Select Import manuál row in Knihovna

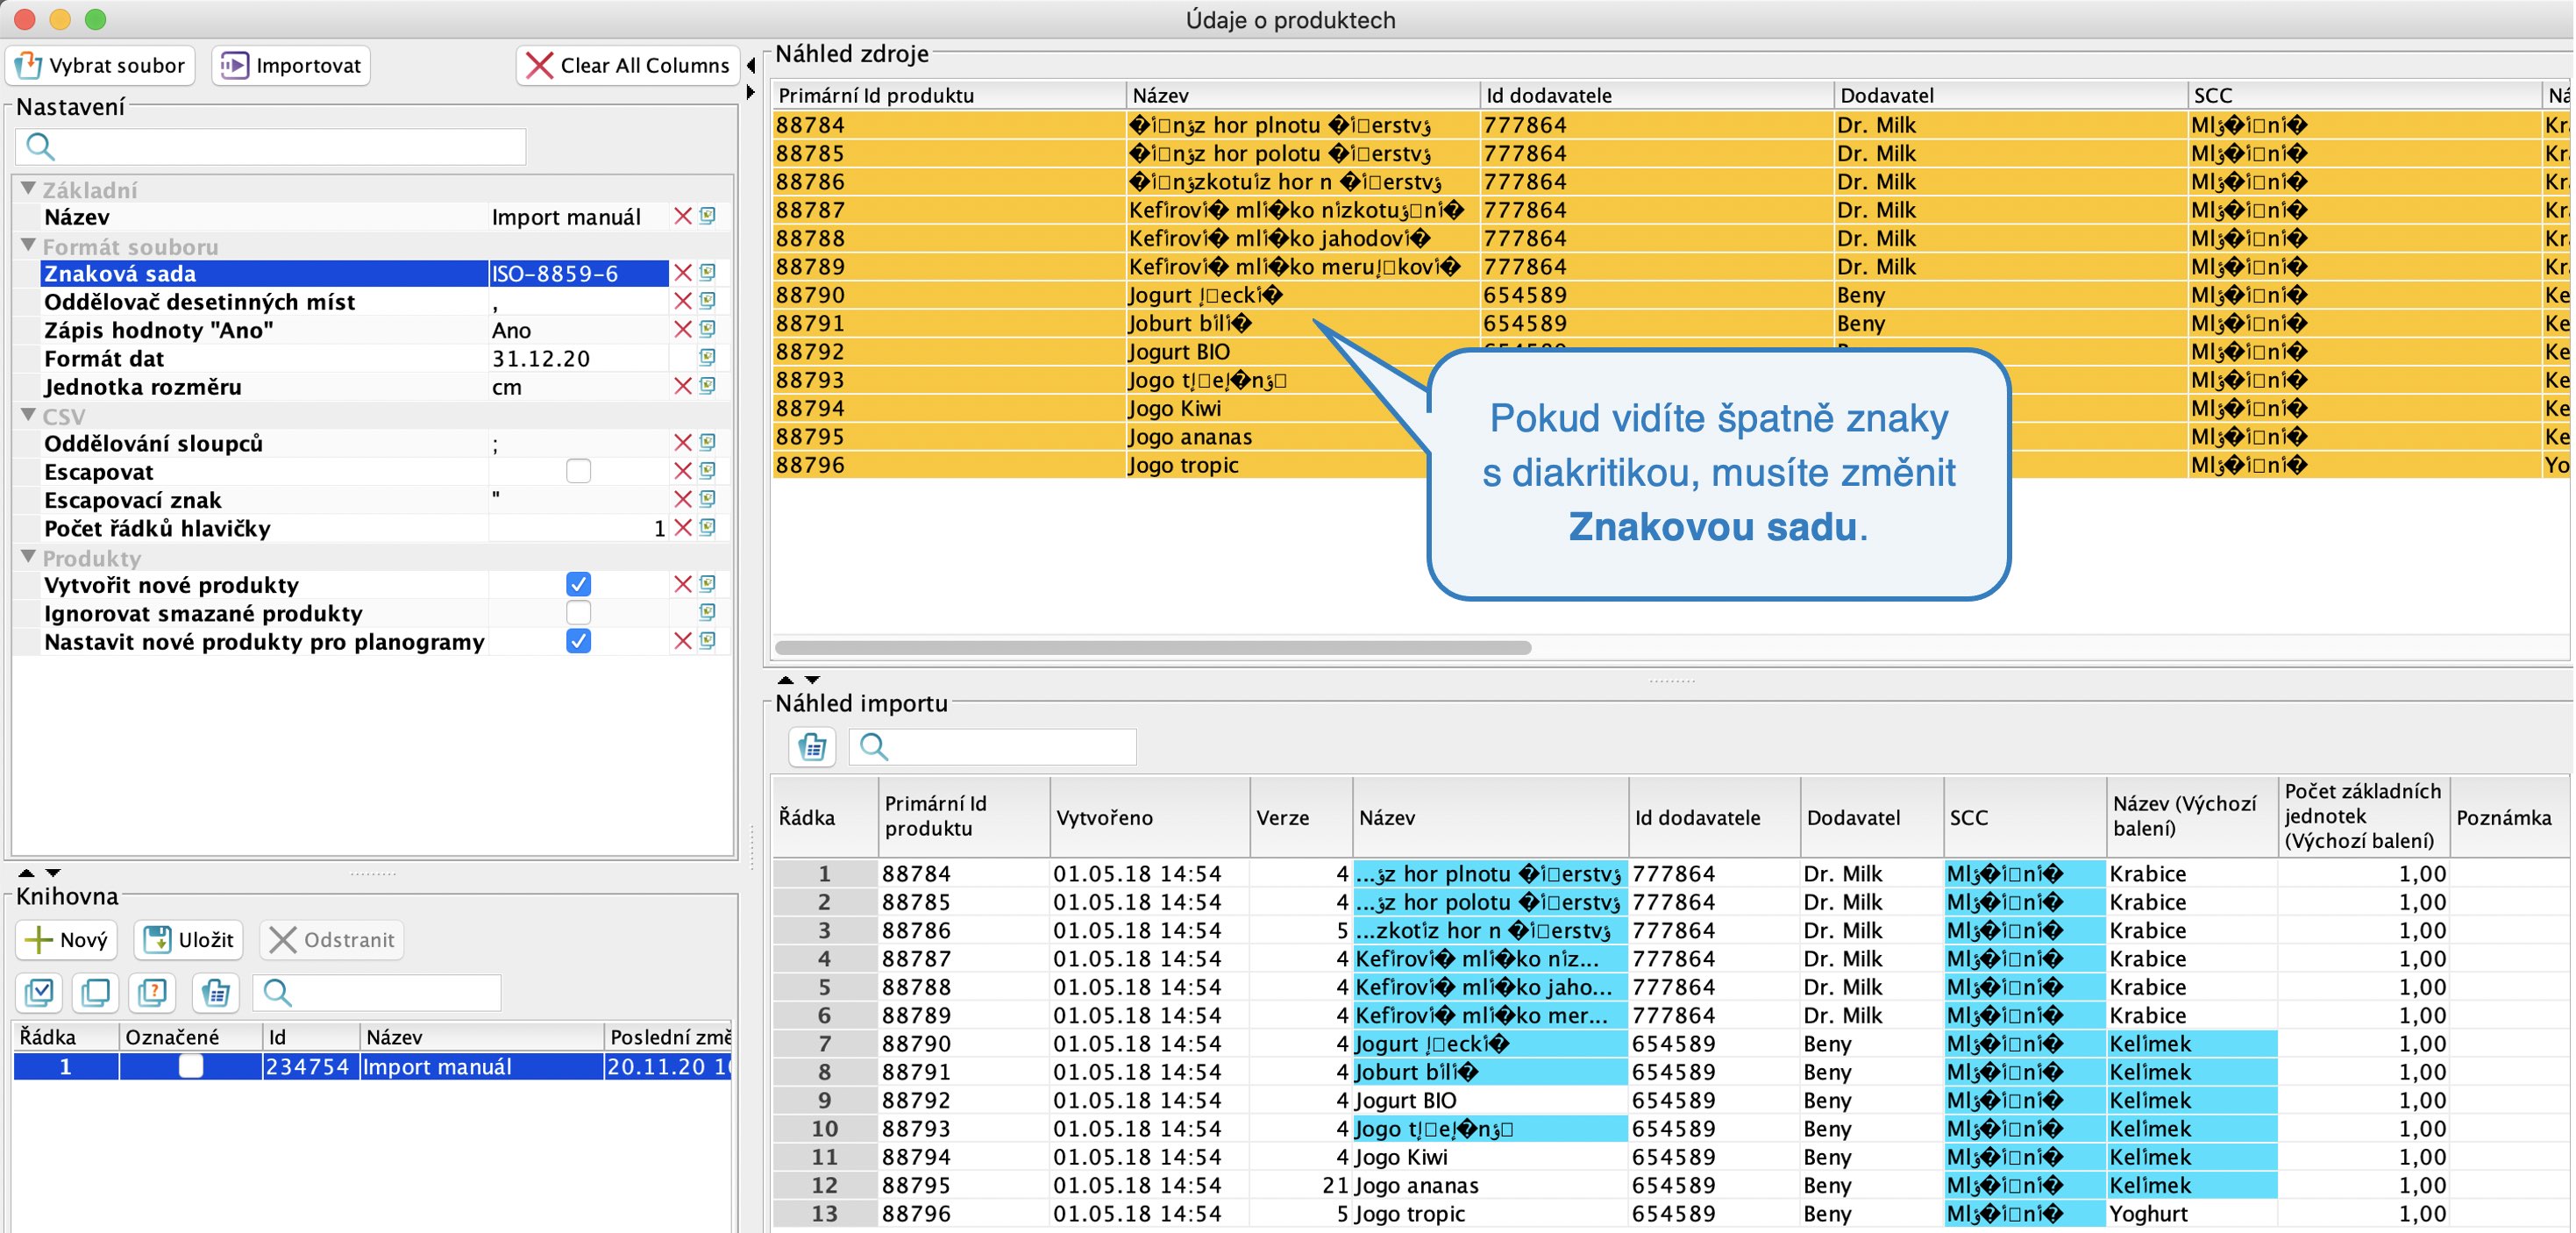pyautogui.click(x=372, y=1066)
